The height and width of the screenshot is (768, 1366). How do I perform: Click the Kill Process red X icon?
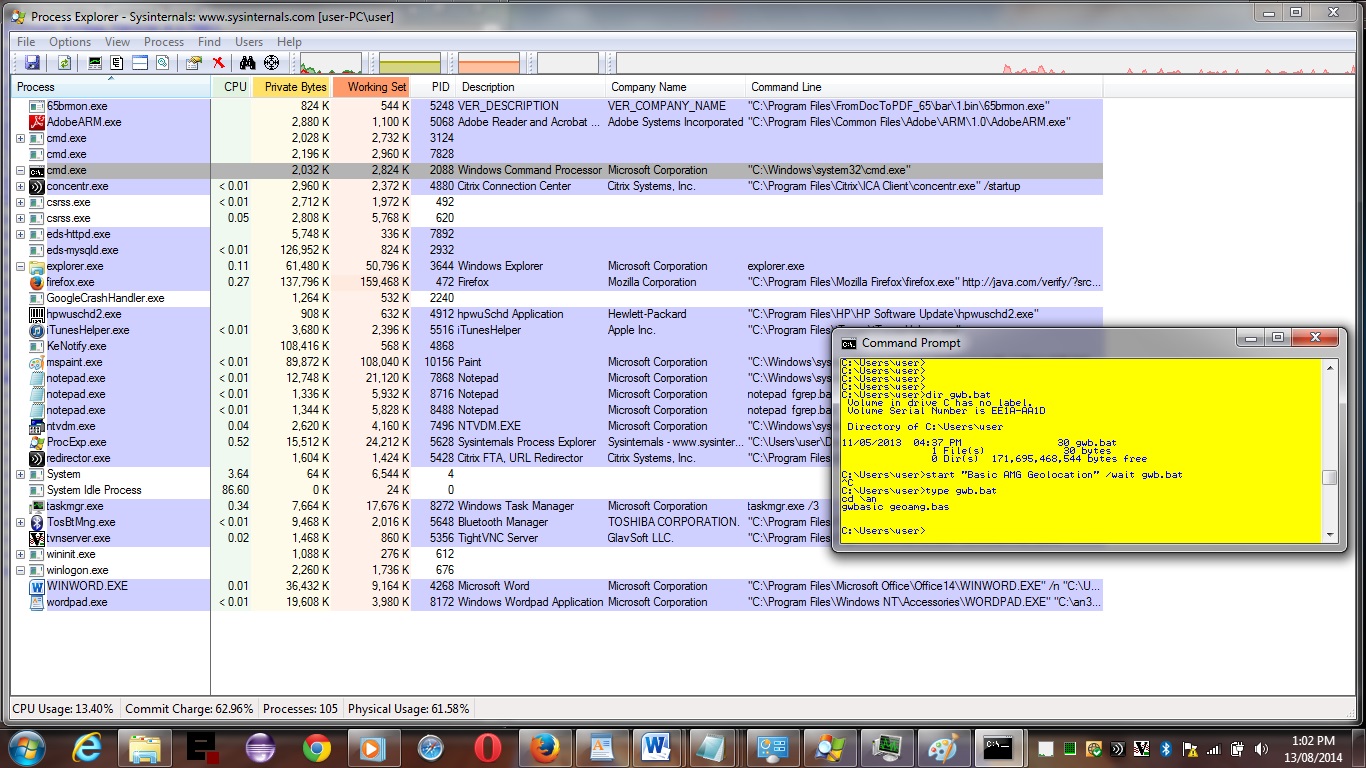point(218,63)
